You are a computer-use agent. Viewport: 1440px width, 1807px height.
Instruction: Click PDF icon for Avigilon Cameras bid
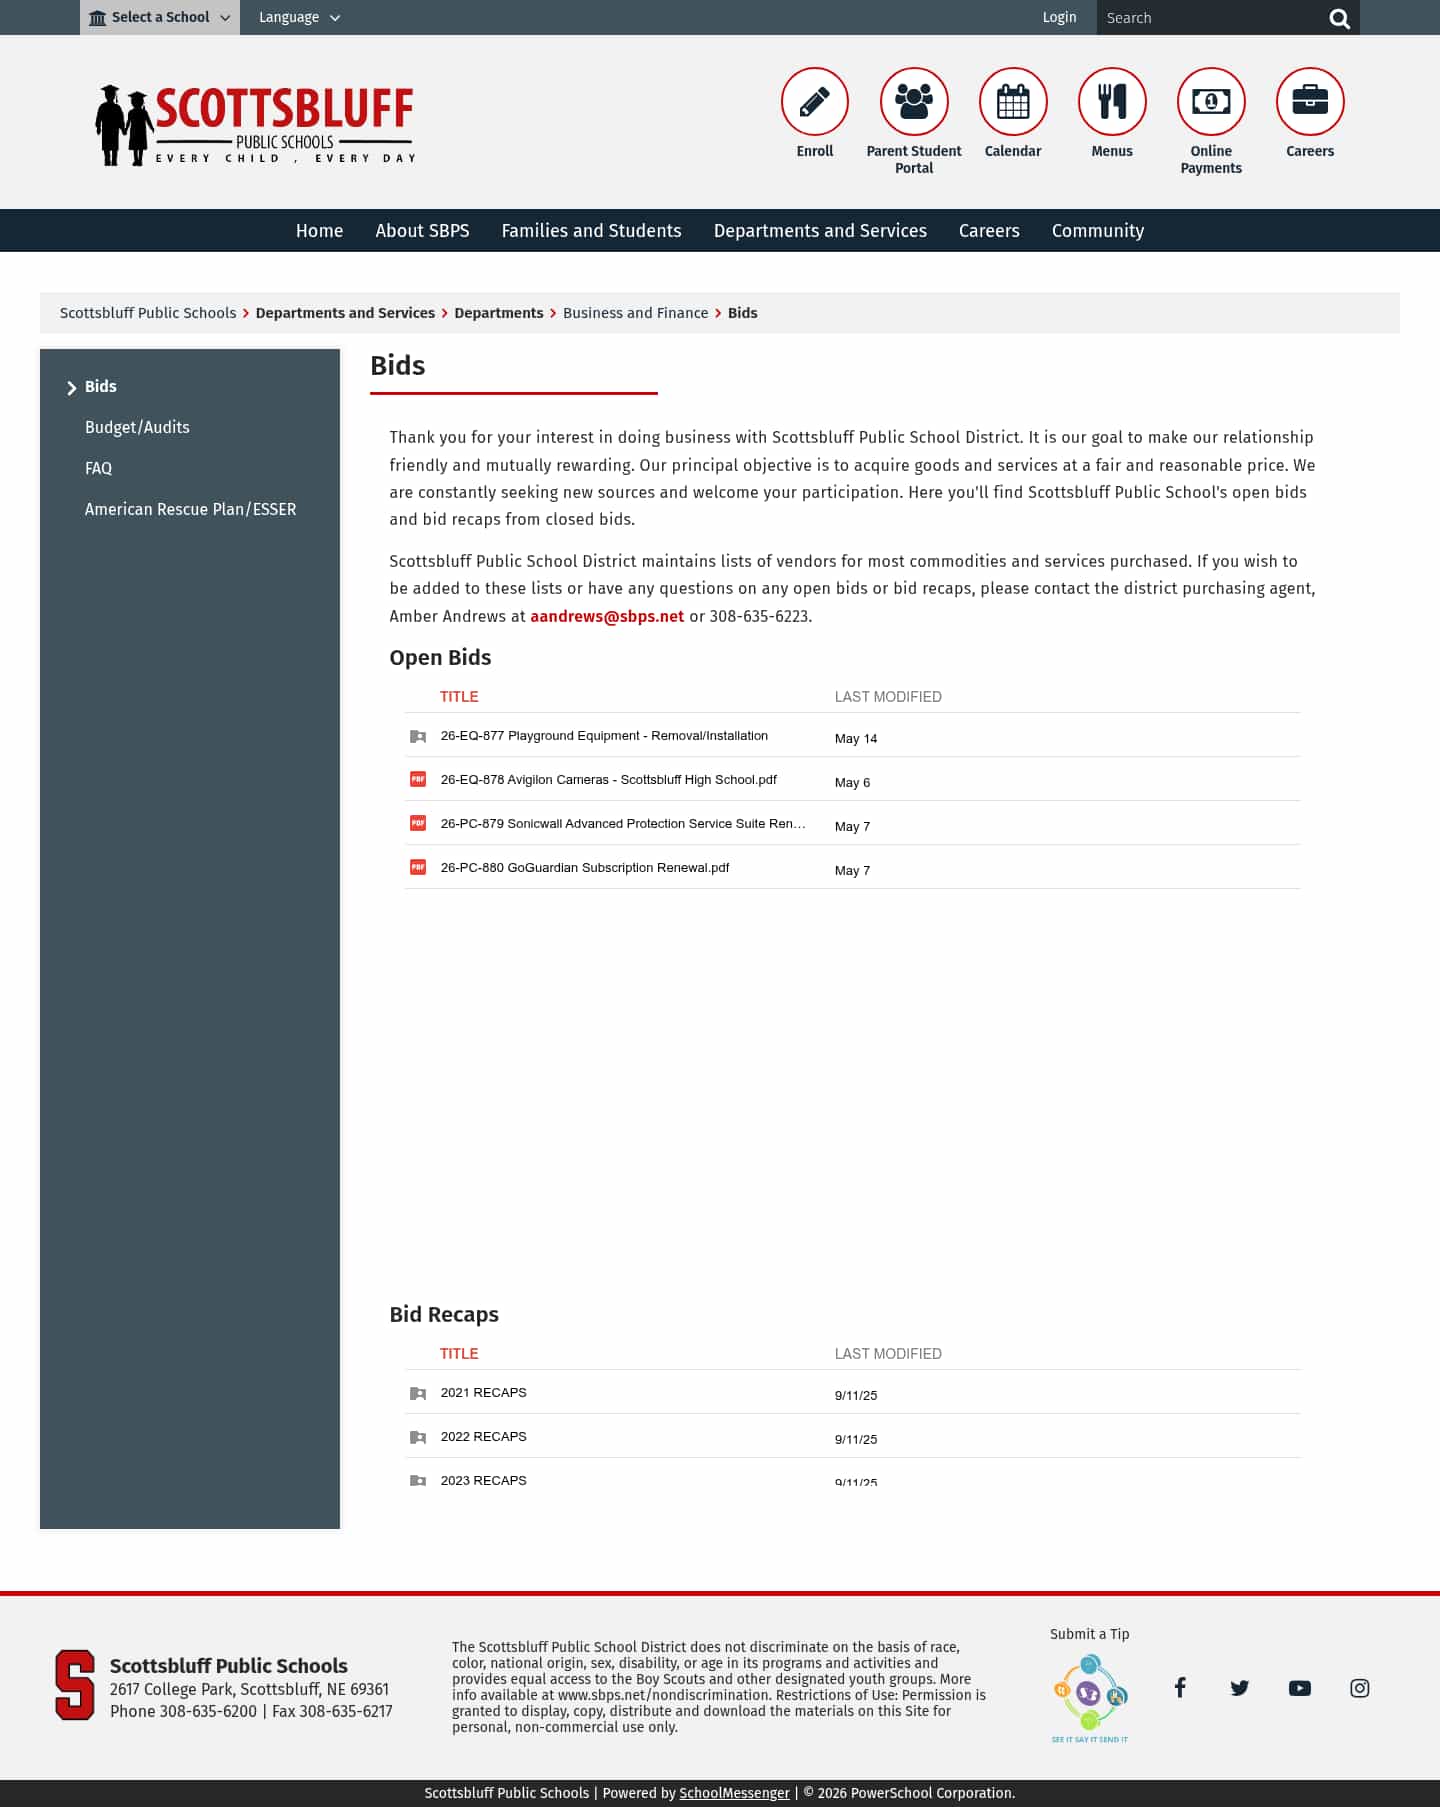pos(418,779)
